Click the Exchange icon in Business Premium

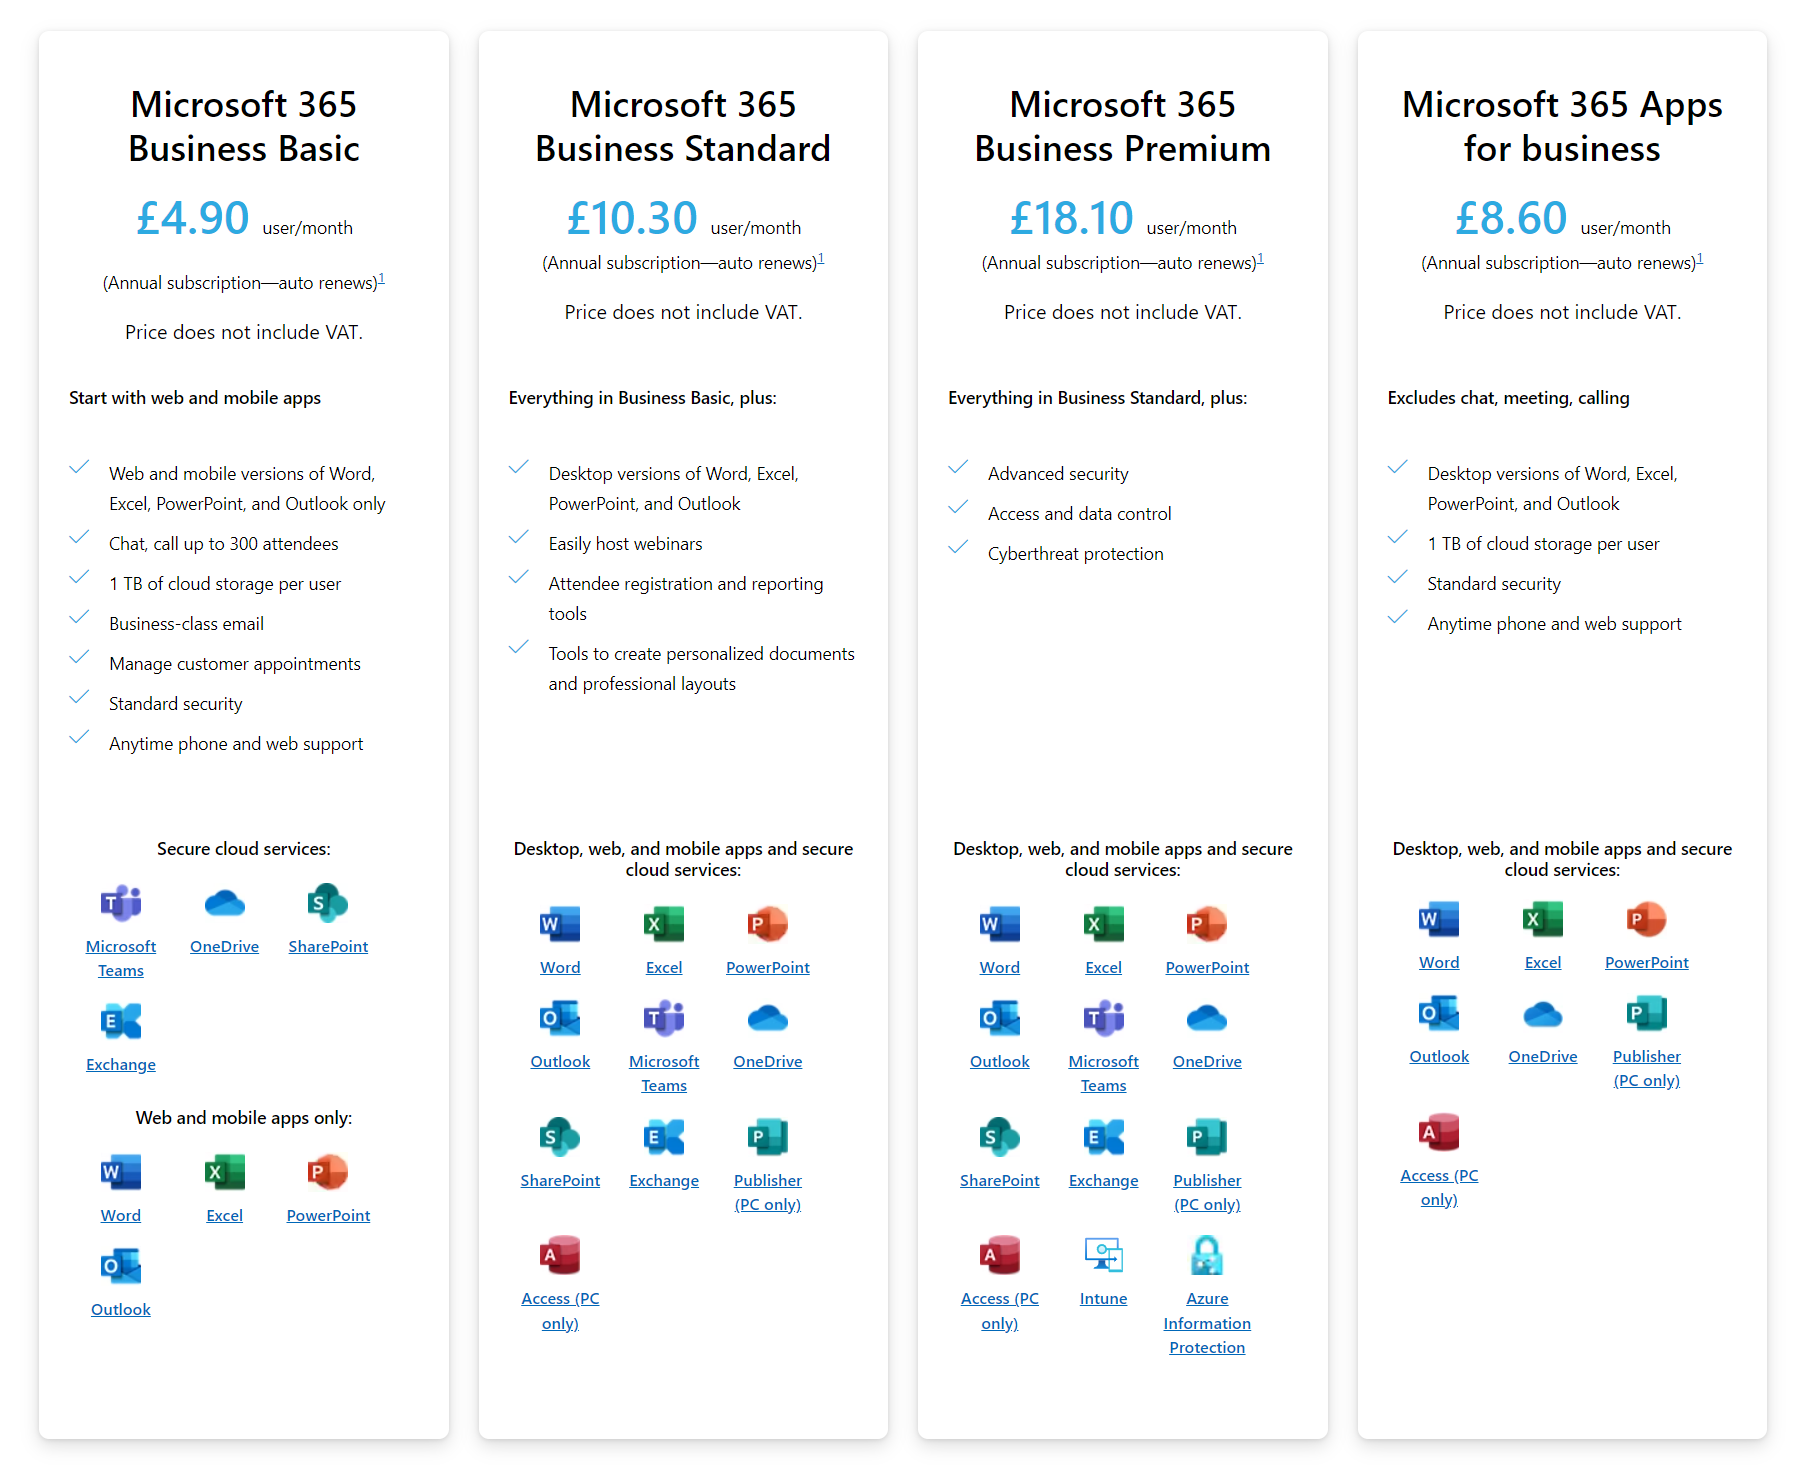[x=1104, y=1138]
